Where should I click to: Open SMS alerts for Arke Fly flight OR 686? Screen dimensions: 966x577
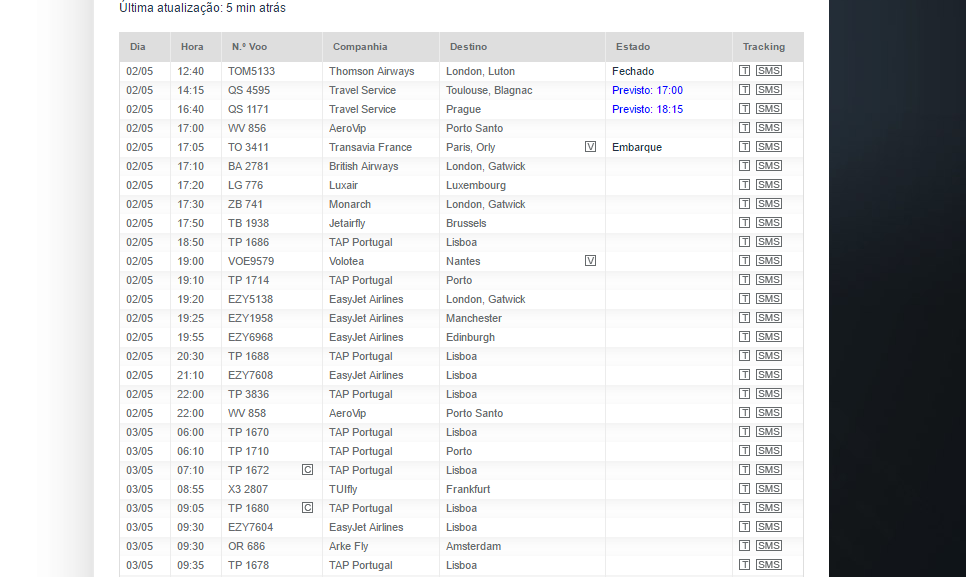pos(769,546)
